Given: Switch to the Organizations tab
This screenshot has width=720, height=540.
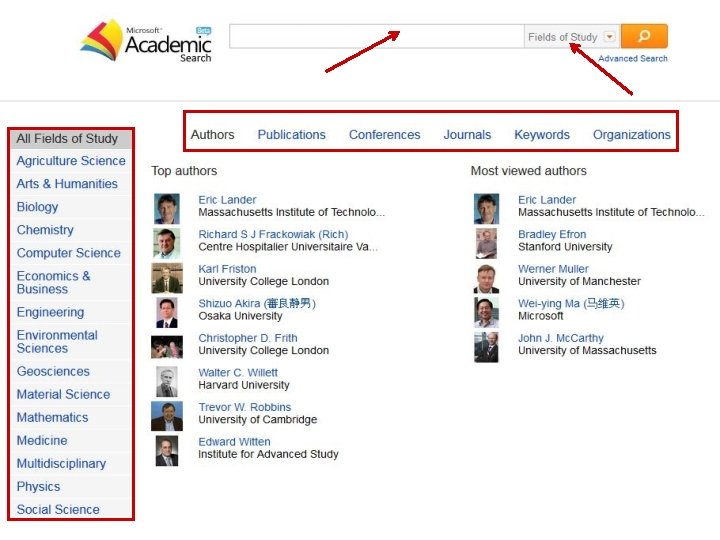Looking at the screenshot, I should tap(632, 135).
